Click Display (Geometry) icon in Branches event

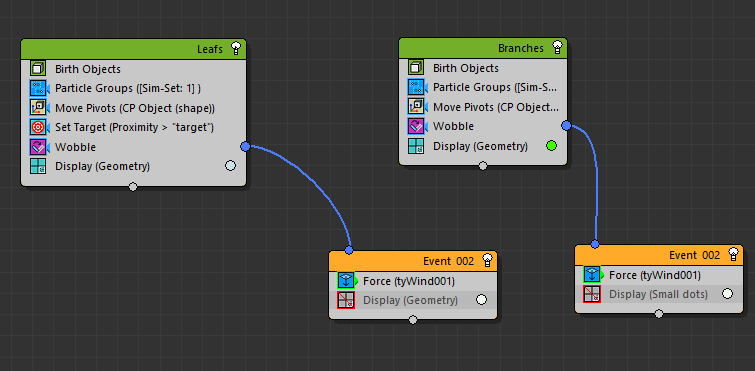coord(416,146)
